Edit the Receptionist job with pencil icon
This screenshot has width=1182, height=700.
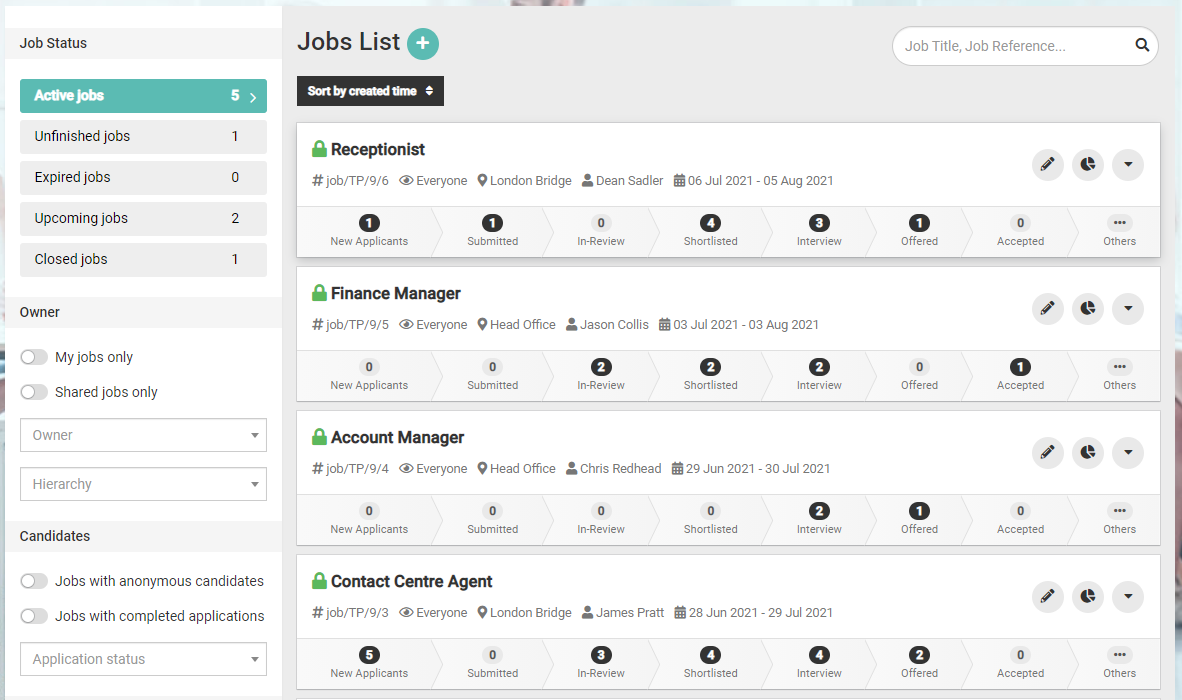tap(1047, 165)
